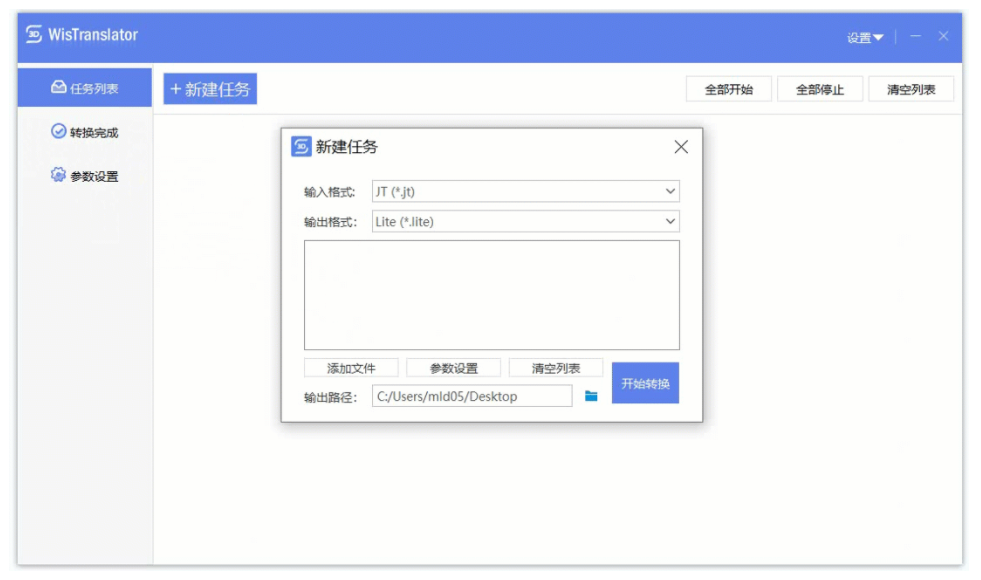This screenshot has width=981, height=580.
Task: Click the 新建任务 dialog logo icon
Action: click(x=301, y=146)
